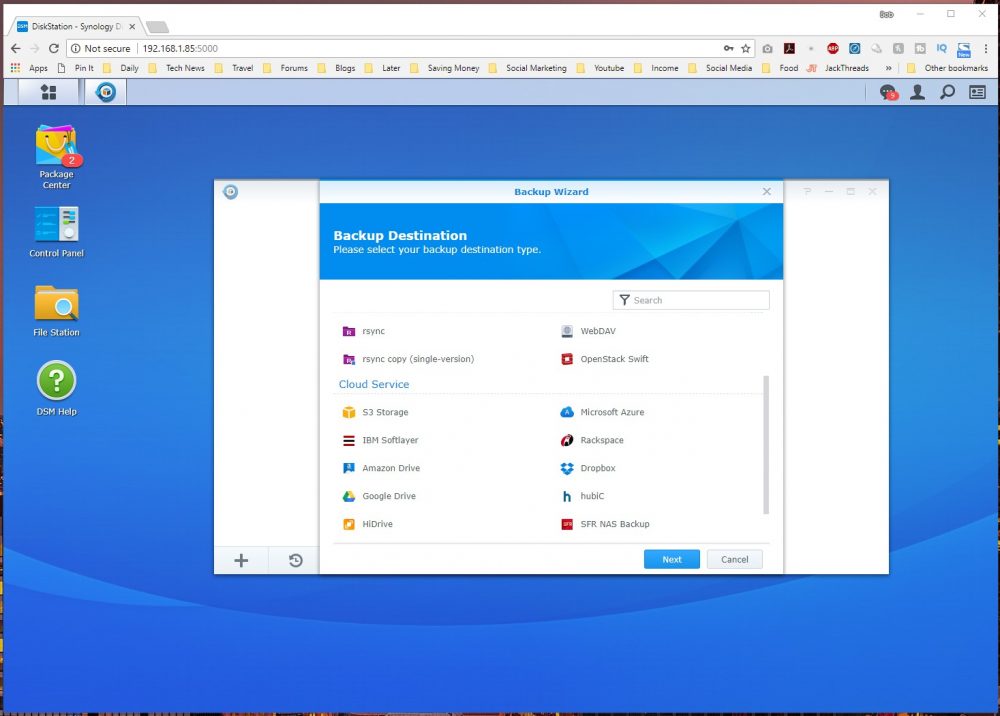The width and height of the screenshot is (1000, 716).
Task: Select the DiskStation - Synology browser tab
Action: [x=75, y=26]
